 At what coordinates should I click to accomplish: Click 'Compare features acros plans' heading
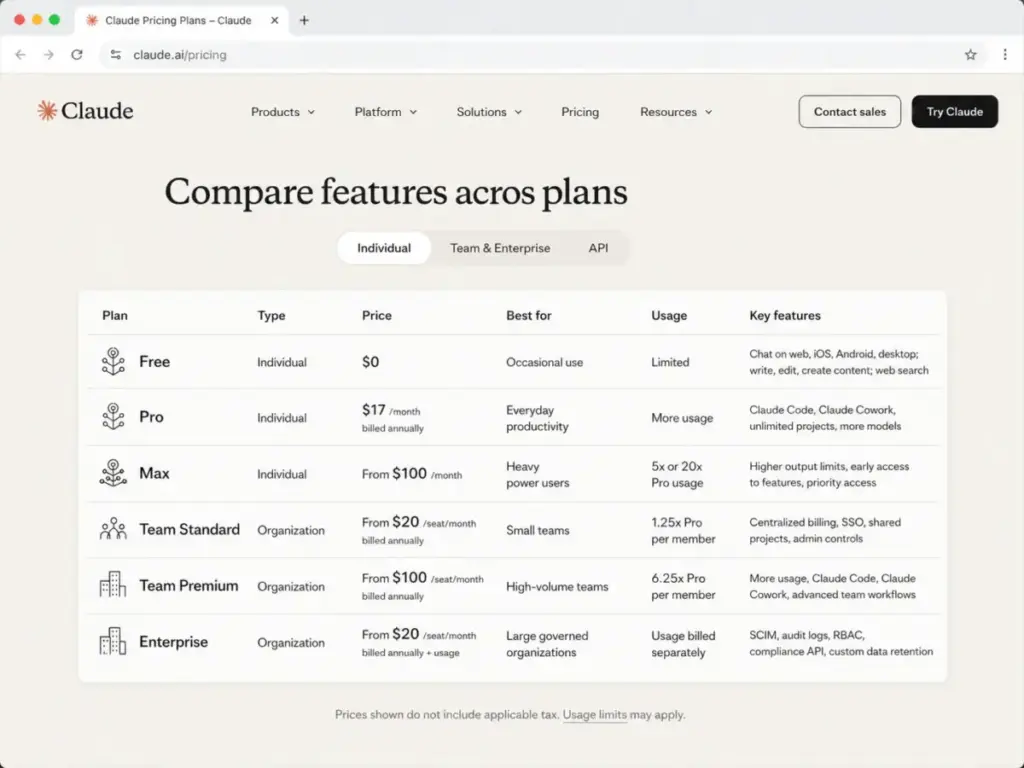(x=396, y=192)
